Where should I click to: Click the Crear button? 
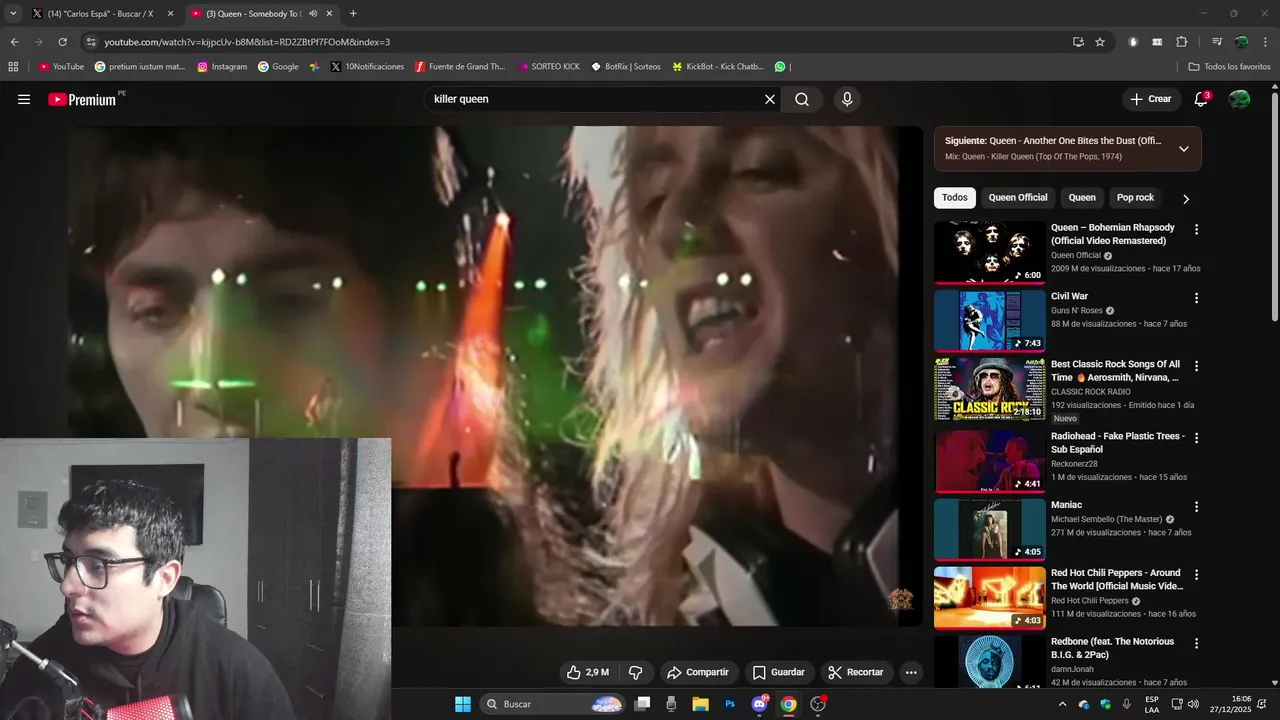pos(1150,99)
